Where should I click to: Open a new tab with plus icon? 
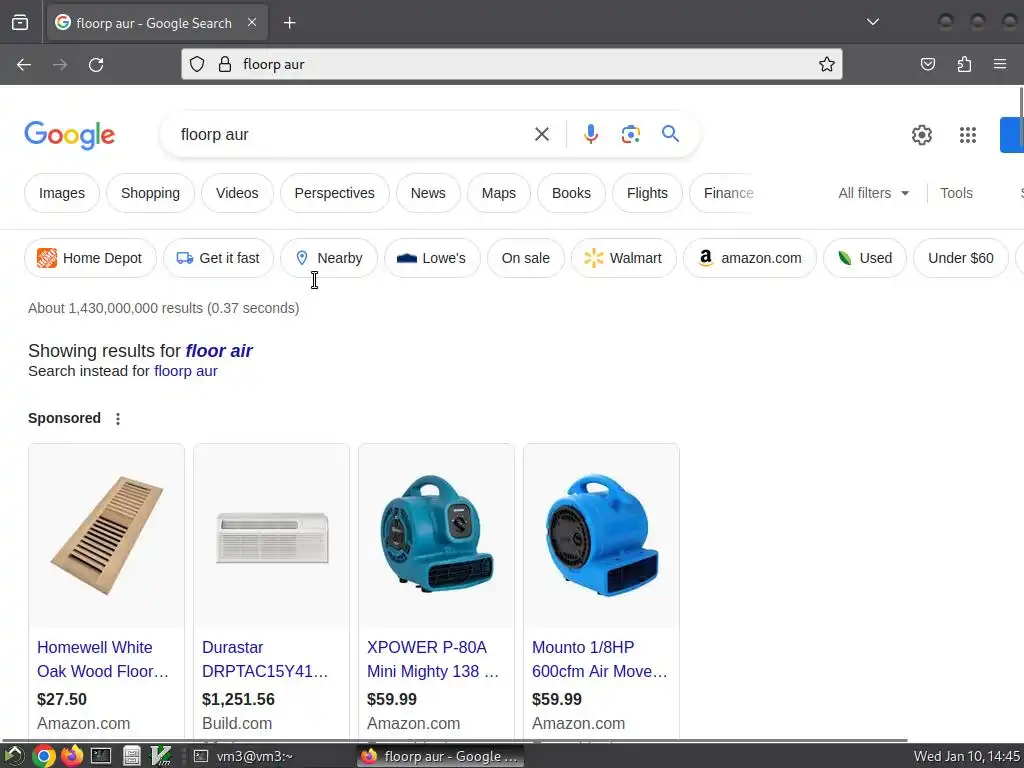289,23
